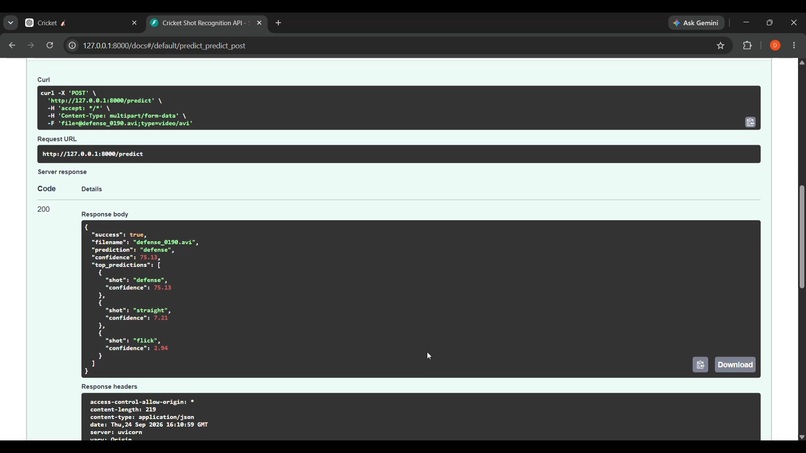Click the Response body label

[x=104, y=214]
